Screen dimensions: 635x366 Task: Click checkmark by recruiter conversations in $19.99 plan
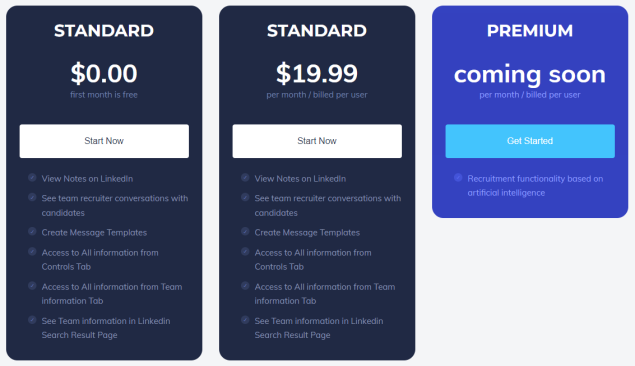245,197
